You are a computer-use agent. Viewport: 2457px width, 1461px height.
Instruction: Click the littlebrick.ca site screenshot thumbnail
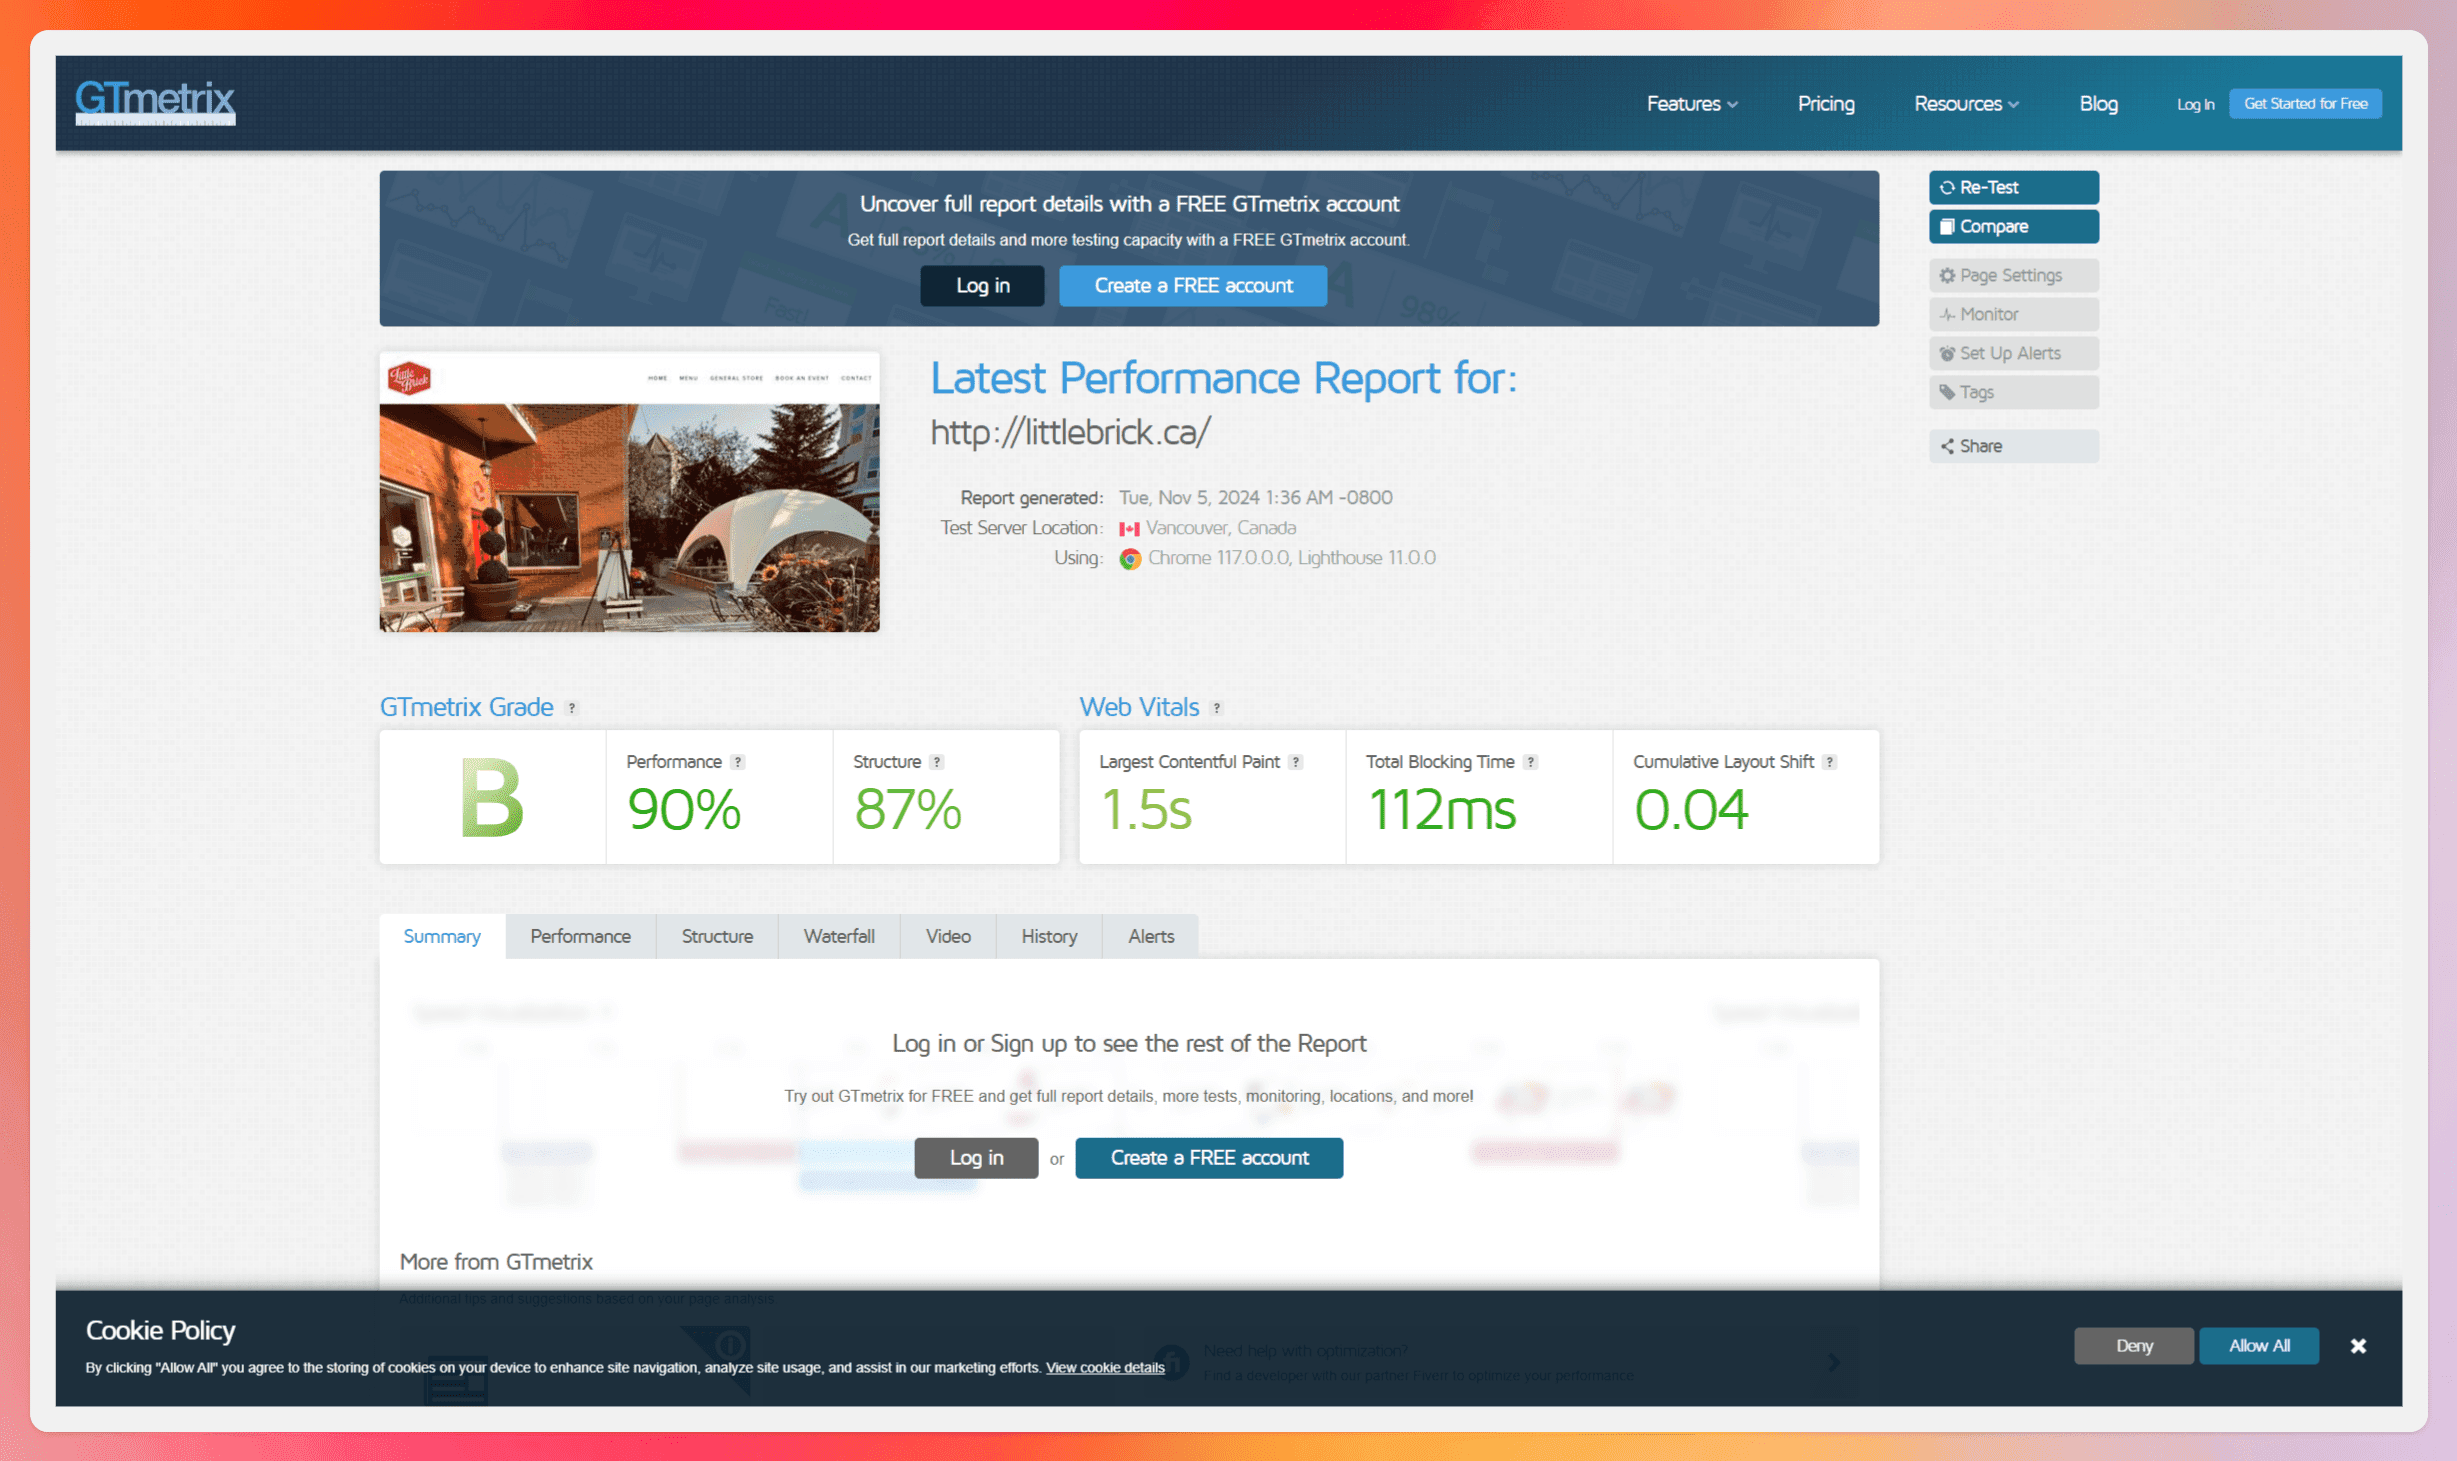[629, 492]
